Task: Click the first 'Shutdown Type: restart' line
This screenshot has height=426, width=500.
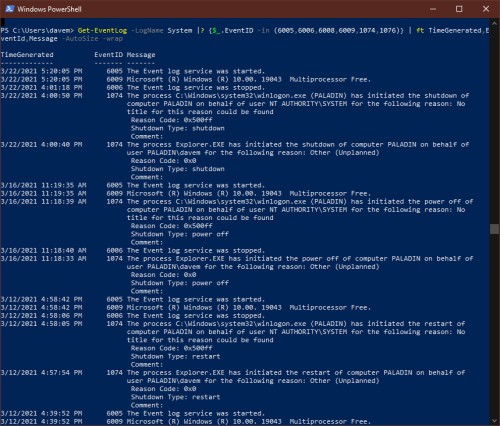Action: point(176,356)
